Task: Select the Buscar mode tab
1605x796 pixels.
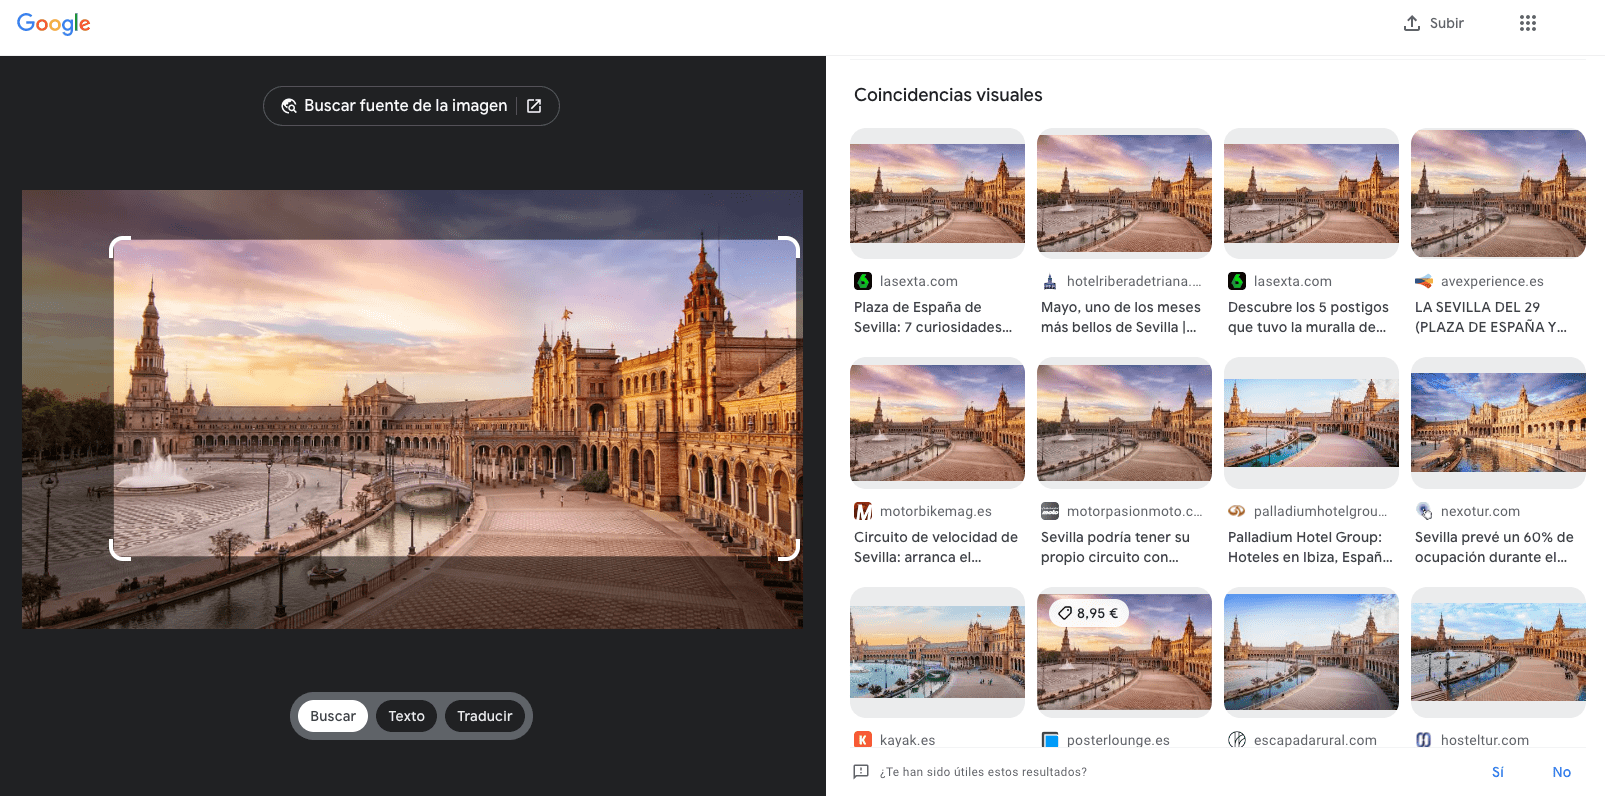Action: 333,716
